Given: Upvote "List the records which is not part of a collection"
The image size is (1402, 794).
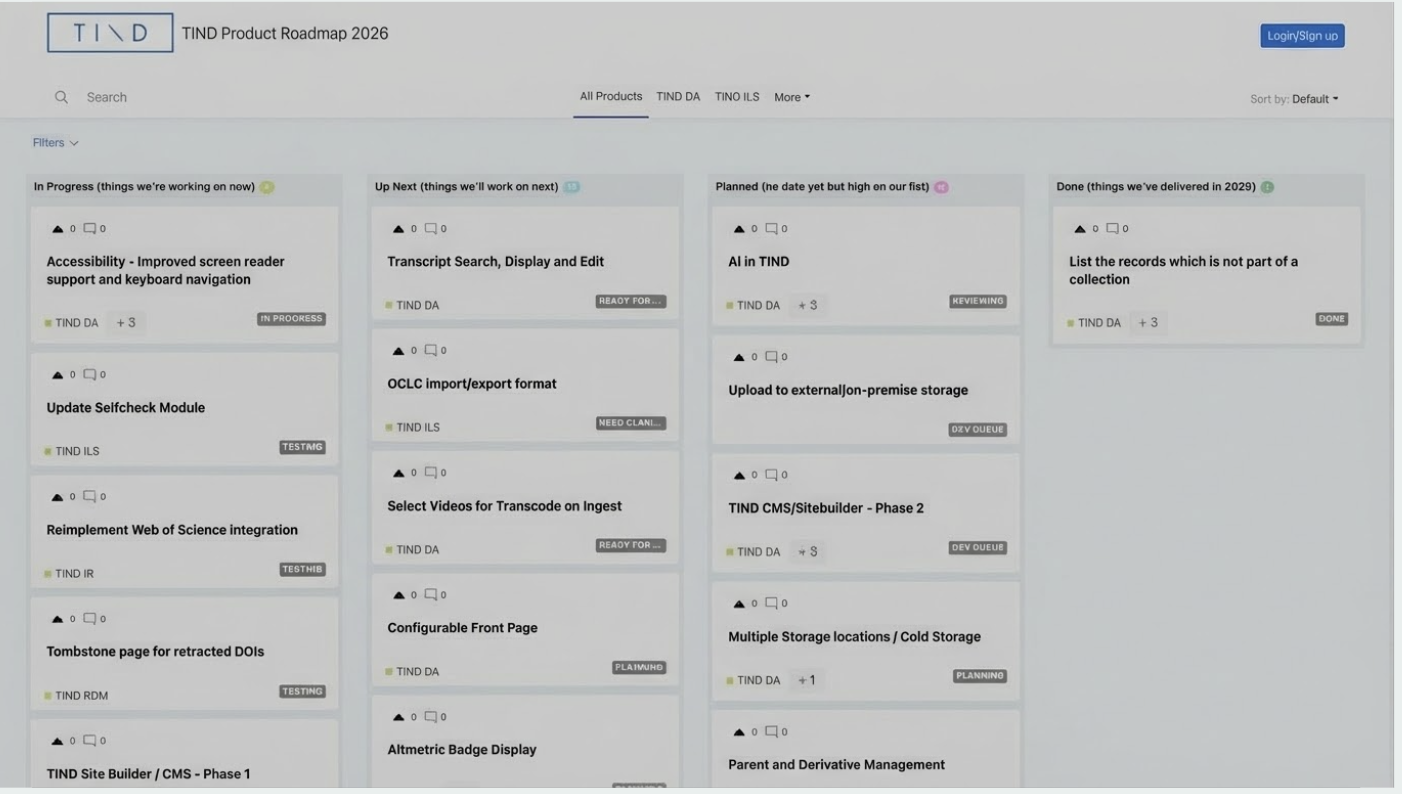Looking at the screenshot, I should (1078, 227).
